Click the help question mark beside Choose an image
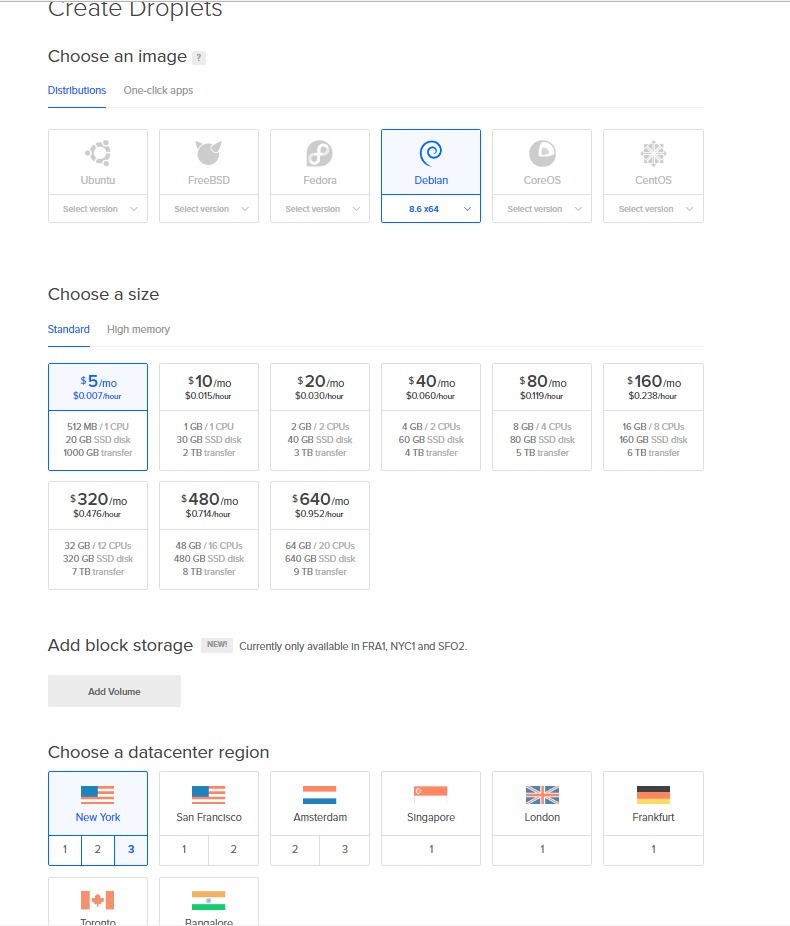Viewport: 790px width, 926px height. point(199,58)
